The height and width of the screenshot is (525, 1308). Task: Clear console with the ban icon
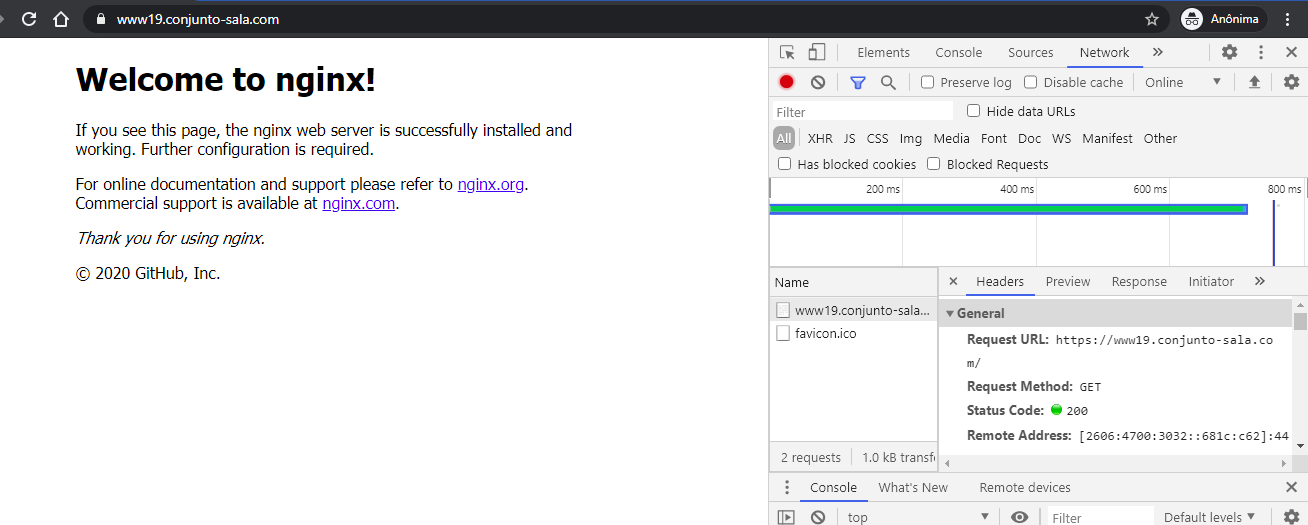[818, 517]
